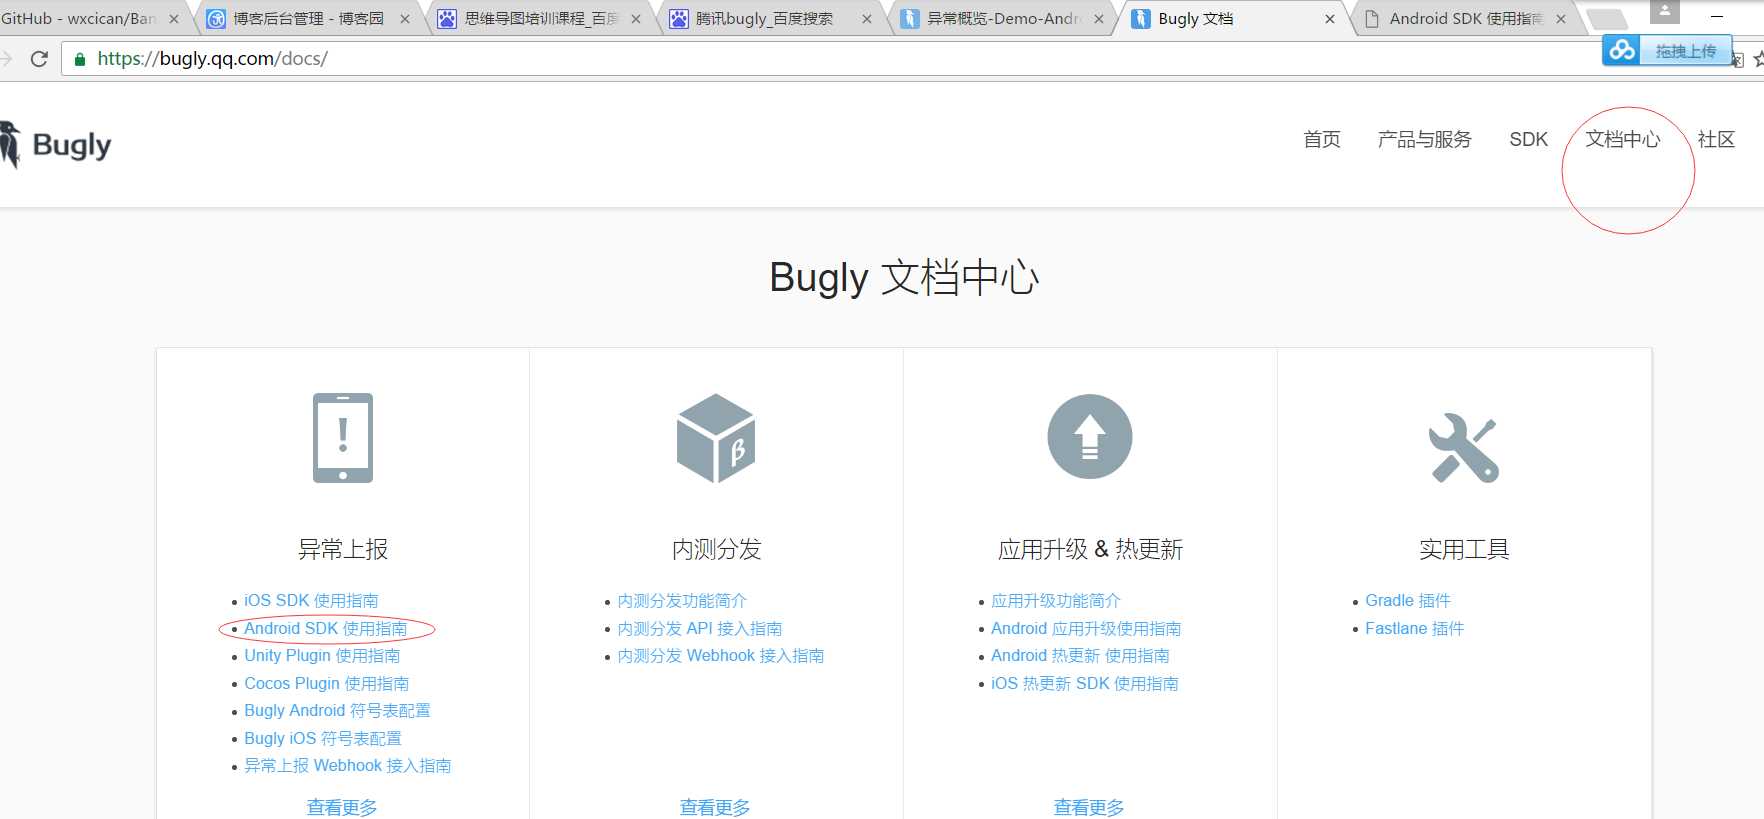This screenshot has width=1764, height=819.
Task: Close the Bugly 文档 tab
Action: pyautogui.click(x=1330, y=19)
